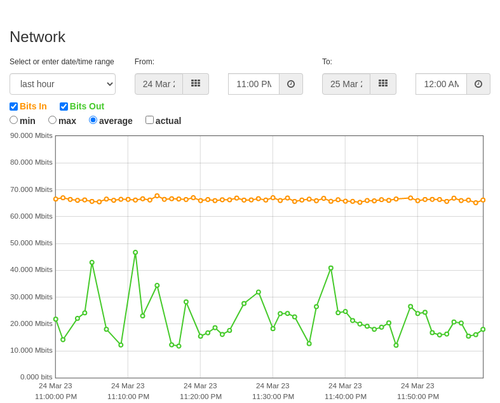Select the average radio button

93,120
